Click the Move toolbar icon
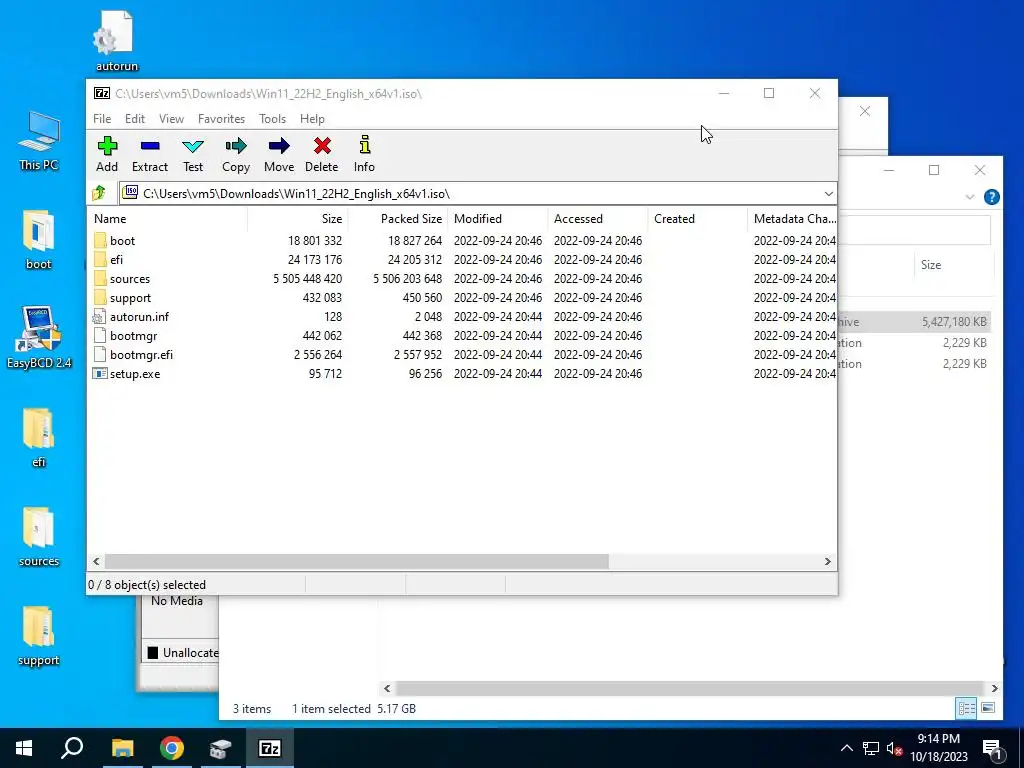 click(x=279, y=154)
